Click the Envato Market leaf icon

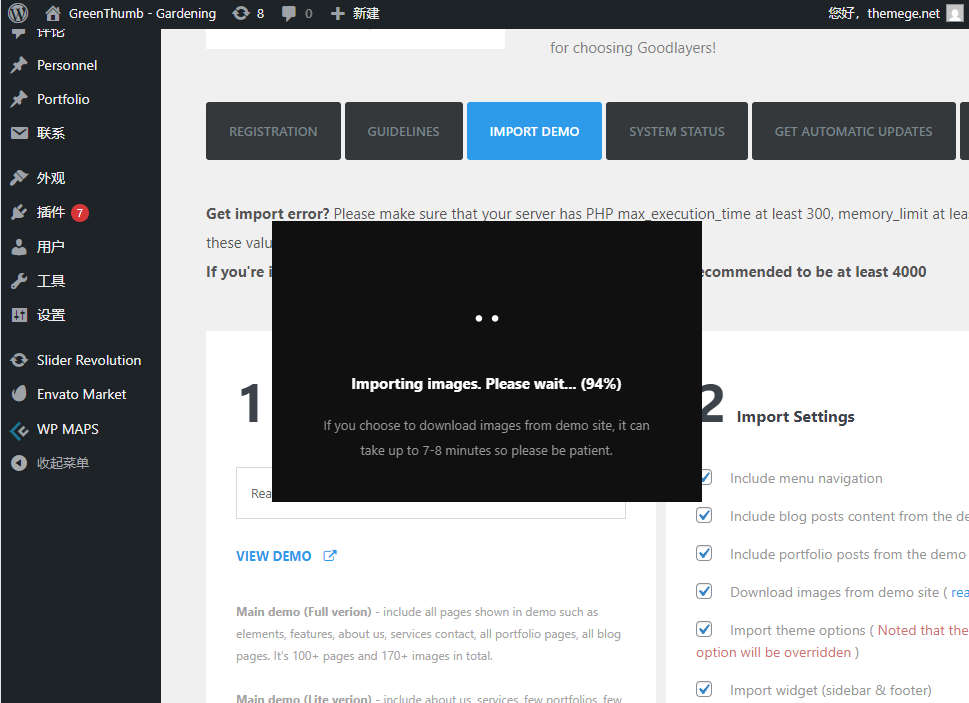pos(19,394)
